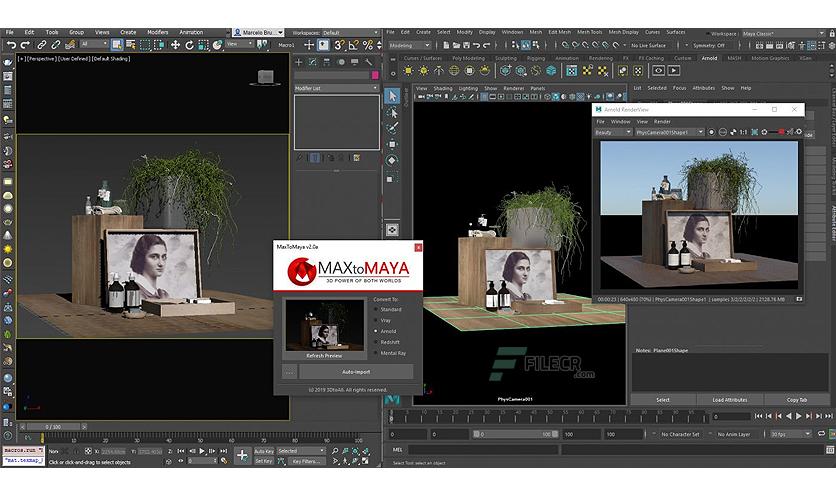Switch to the Poly Modeling shelf tab
The image size is (836, 484).
coord(468,58)
